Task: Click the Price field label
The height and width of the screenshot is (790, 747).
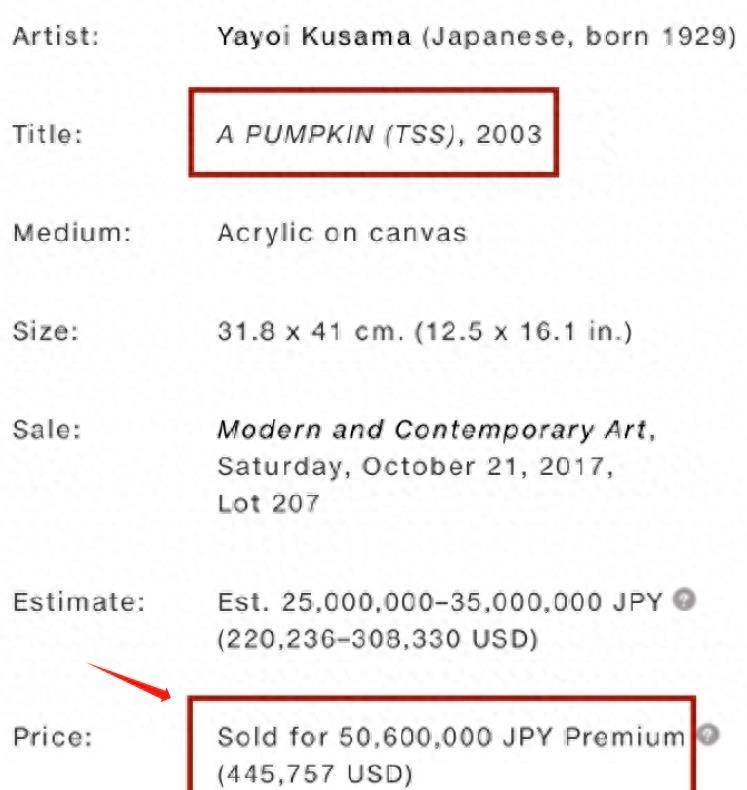Action: point(53,737)
